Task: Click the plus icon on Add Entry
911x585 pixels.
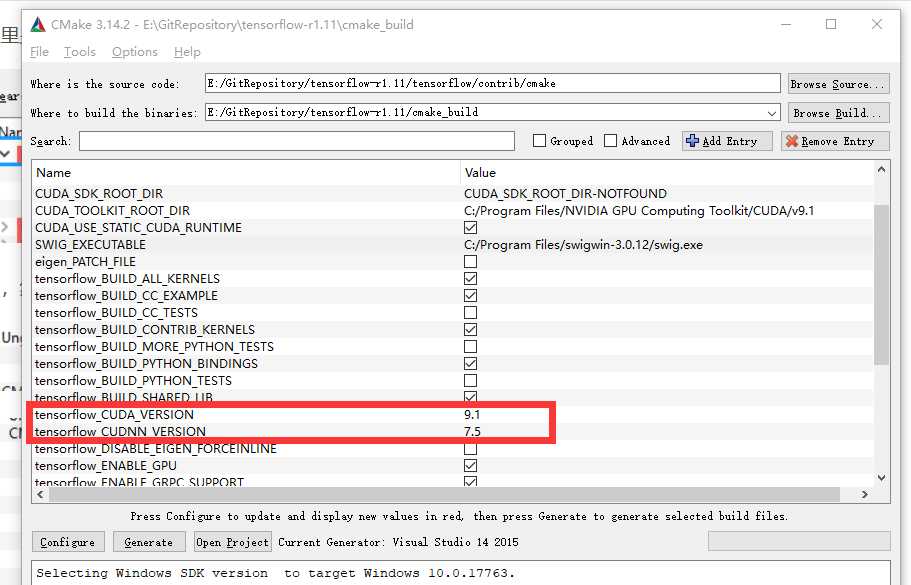Action: 692,141
